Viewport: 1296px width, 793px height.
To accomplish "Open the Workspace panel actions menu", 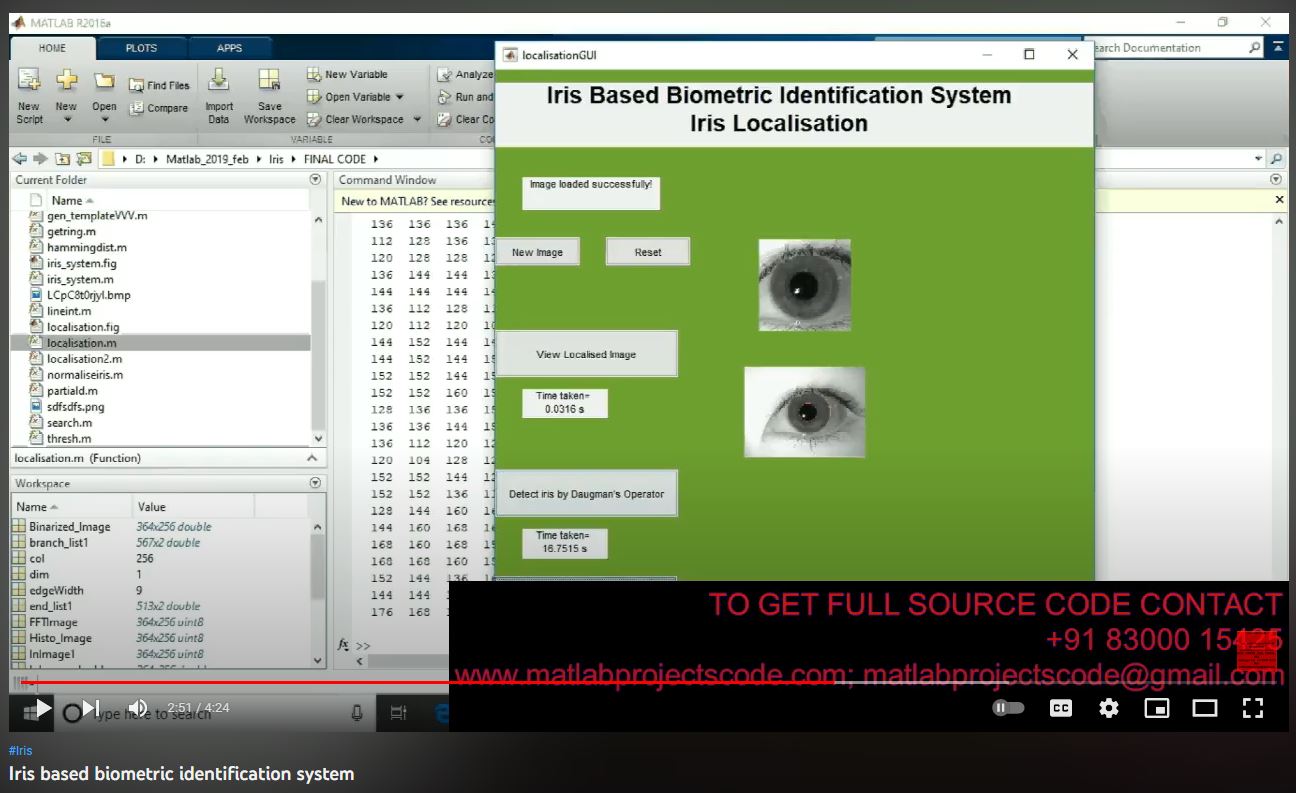I will [x=315, y=482].
